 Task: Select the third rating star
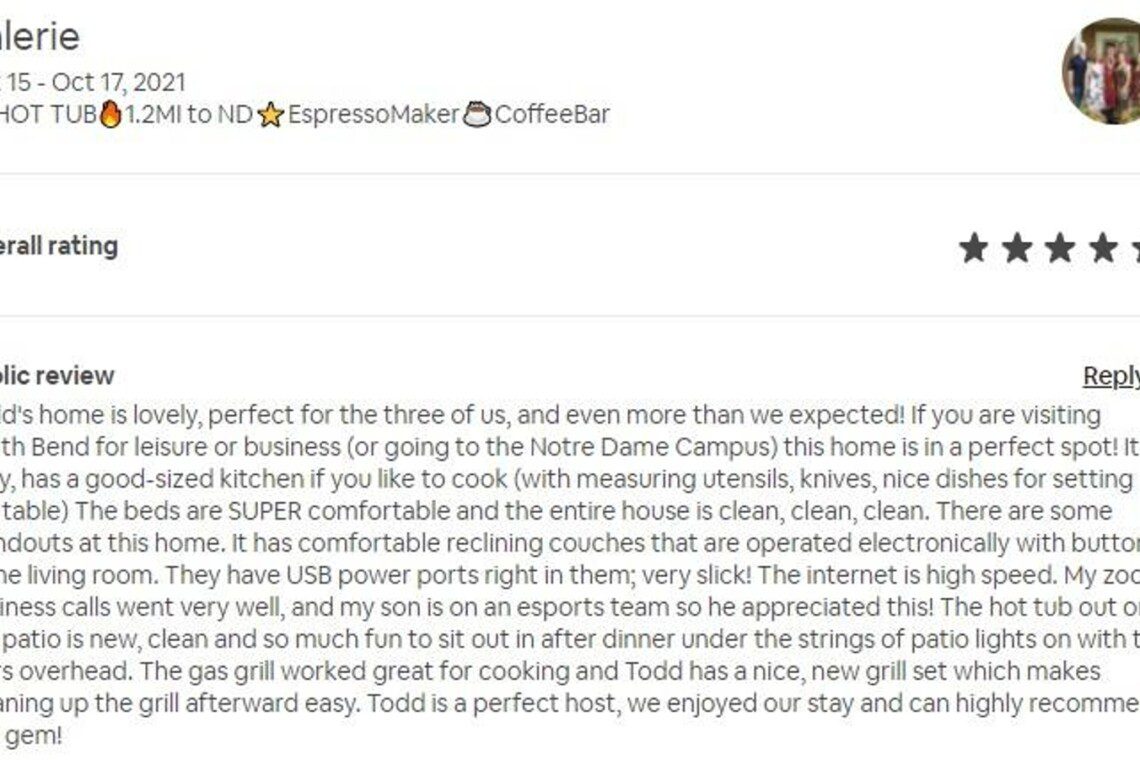pos(1060,247)
